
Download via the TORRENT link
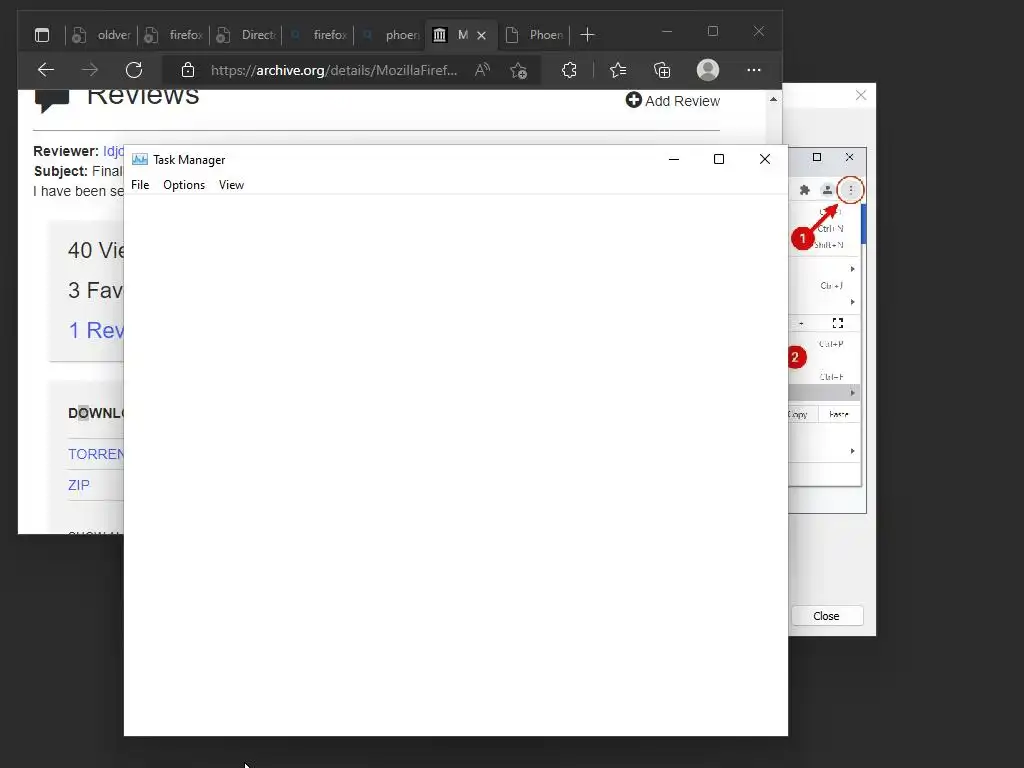95,454
